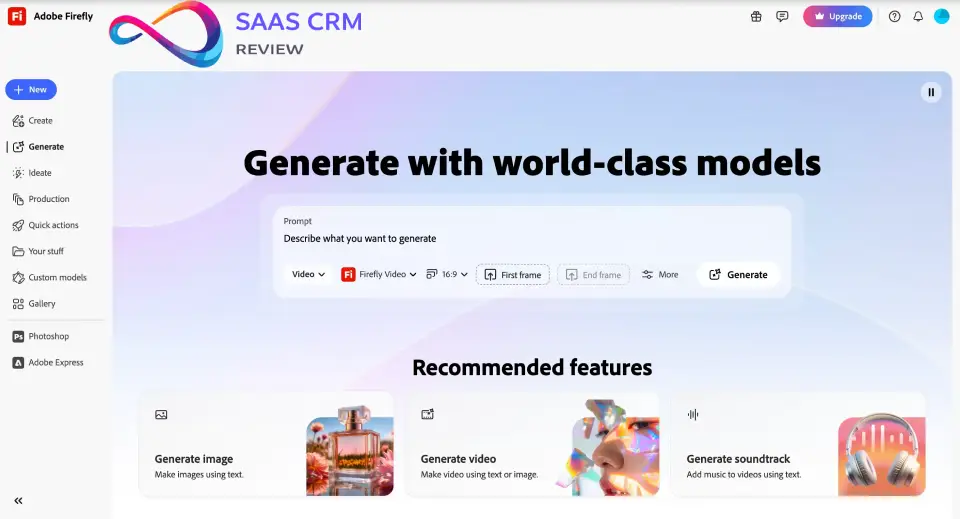Upload a First frame image
The image size is (960, 519).
512,275
